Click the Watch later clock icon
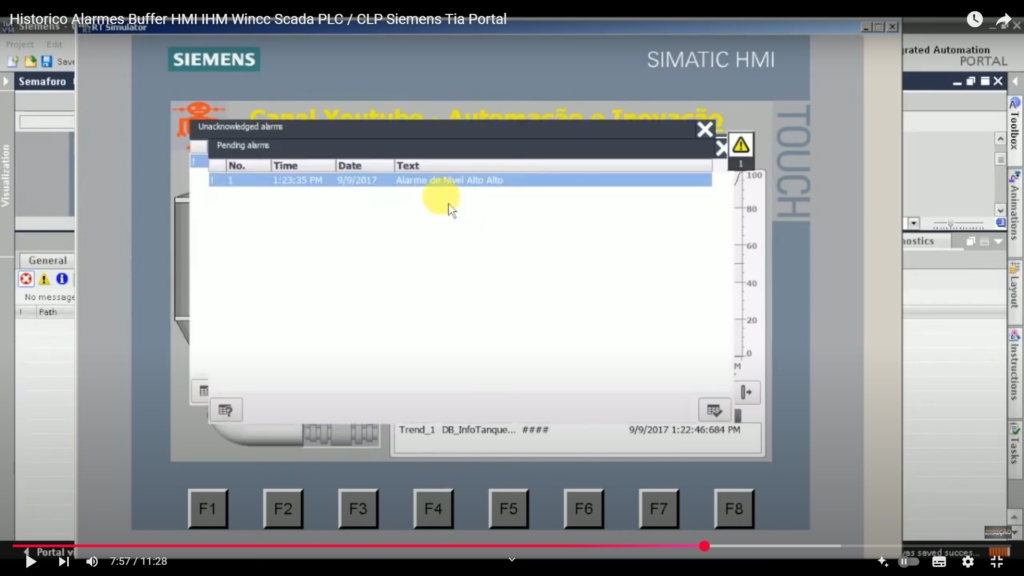 (974, 20)
